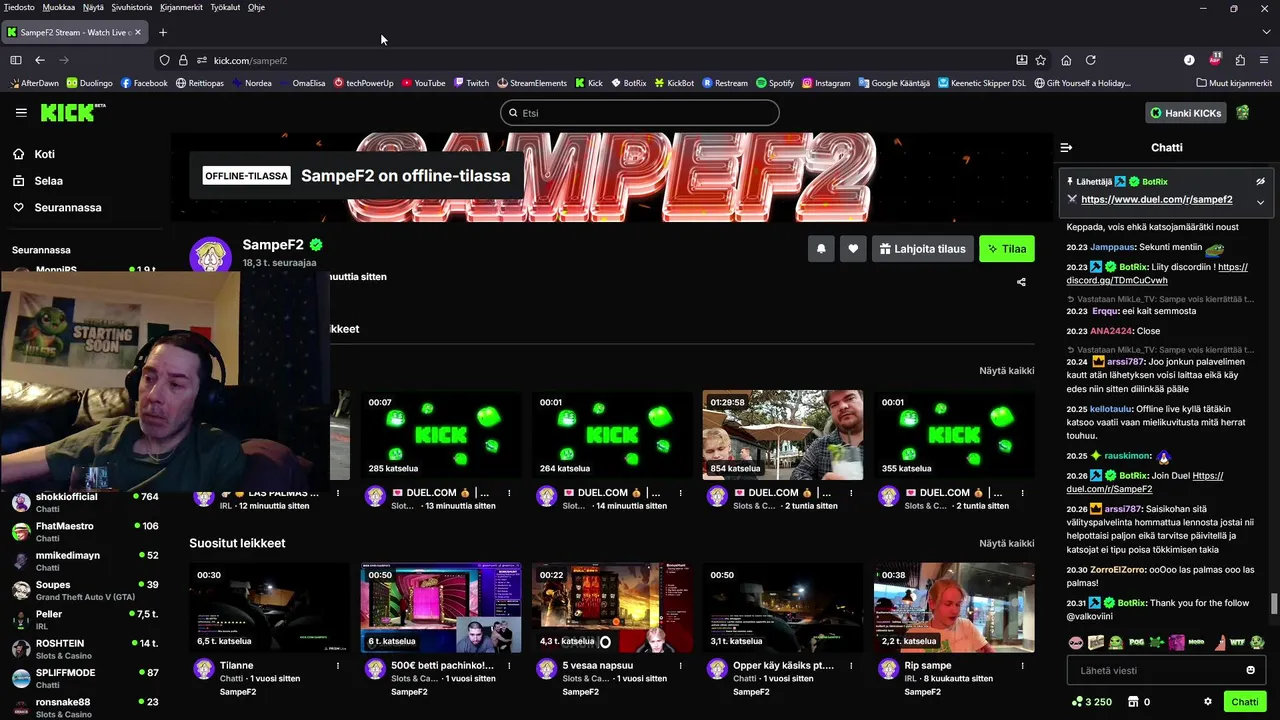Click the green Tilaa subscribe button
This screenshot has height=720, width=1280.
point(1007,249)
